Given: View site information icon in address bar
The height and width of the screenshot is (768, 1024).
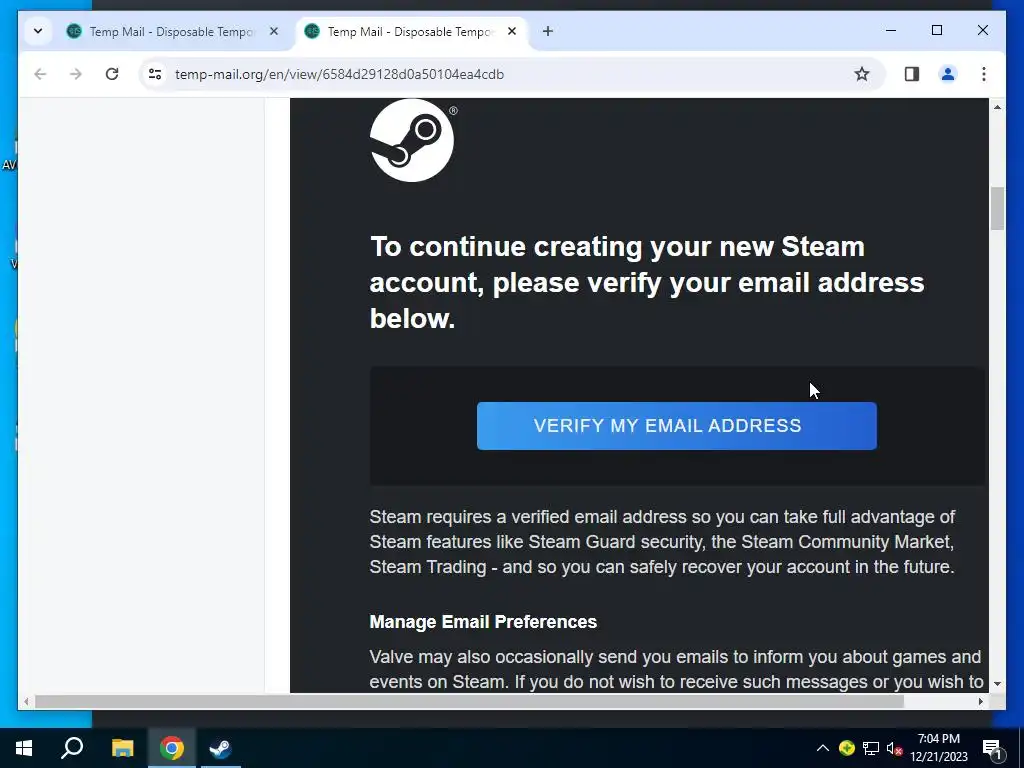Looking at the screenshot, I should tap(155, 74).
